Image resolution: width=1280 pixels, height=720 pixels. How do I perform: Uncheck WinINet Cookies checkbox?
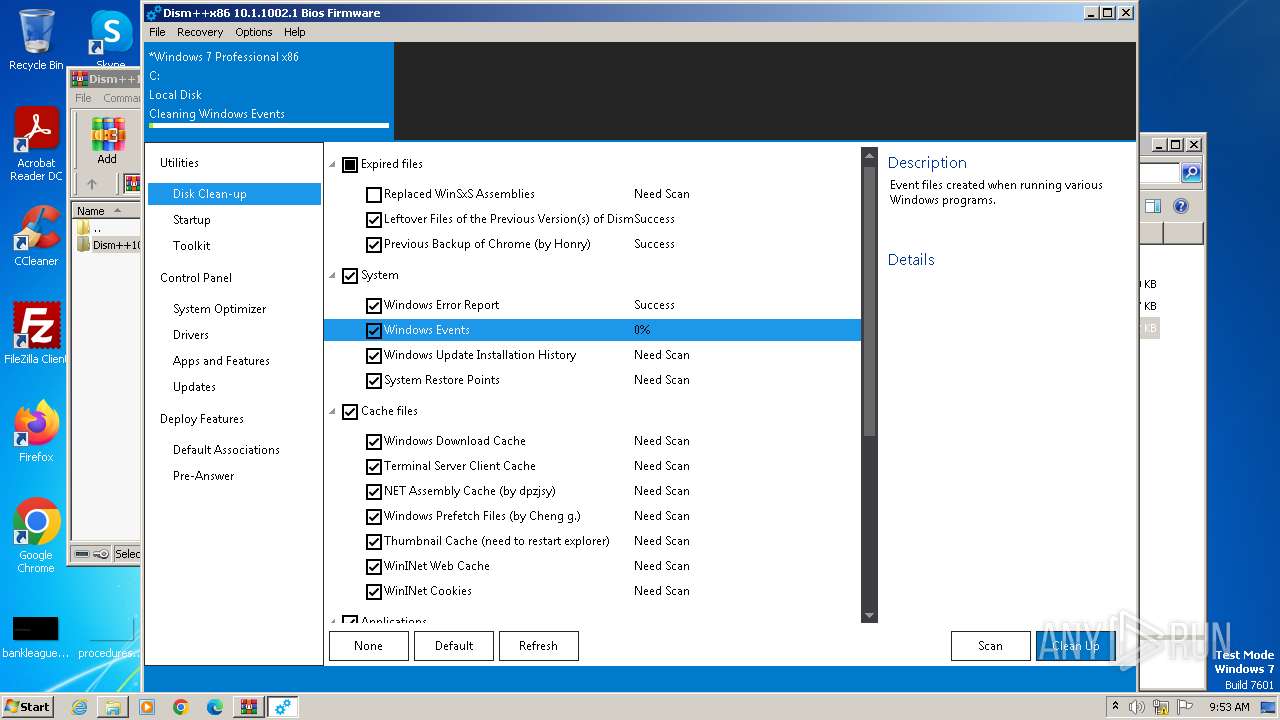click(x=374, y=592)
